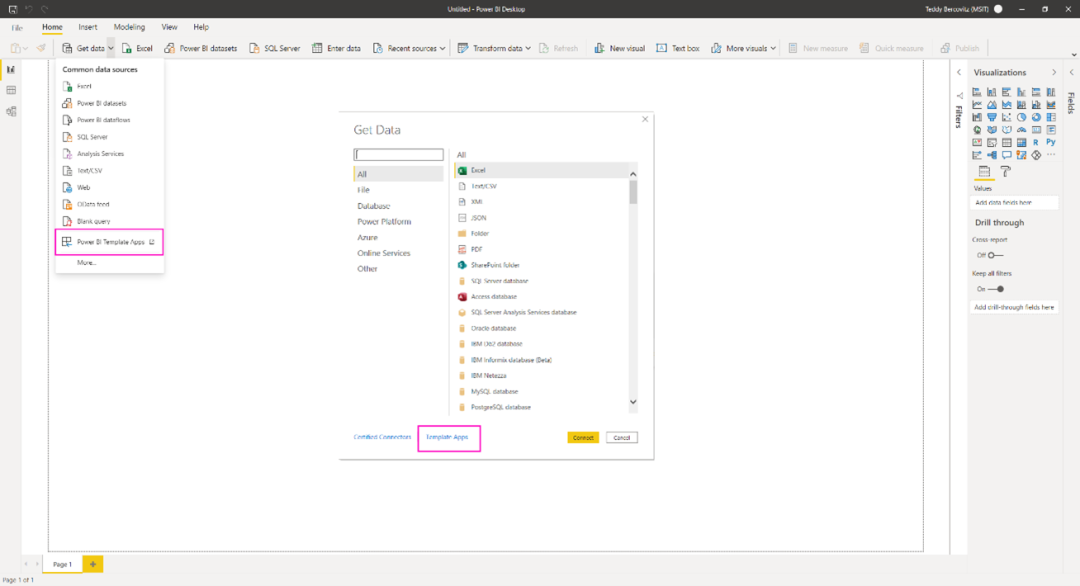Expand the Get data dropdown arrow
The image size is (1080, 586).
click(110, 48)
